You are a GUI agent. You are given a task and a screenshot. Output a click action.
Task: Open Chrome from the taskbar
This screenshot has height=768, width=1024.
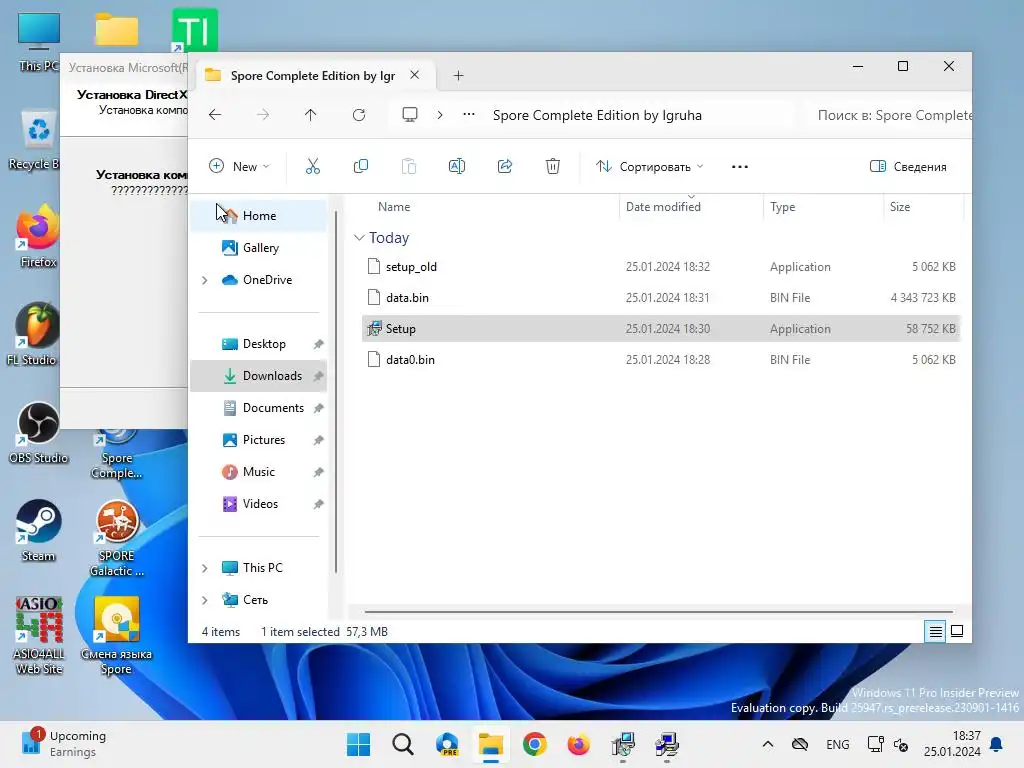tap(534, 744)
